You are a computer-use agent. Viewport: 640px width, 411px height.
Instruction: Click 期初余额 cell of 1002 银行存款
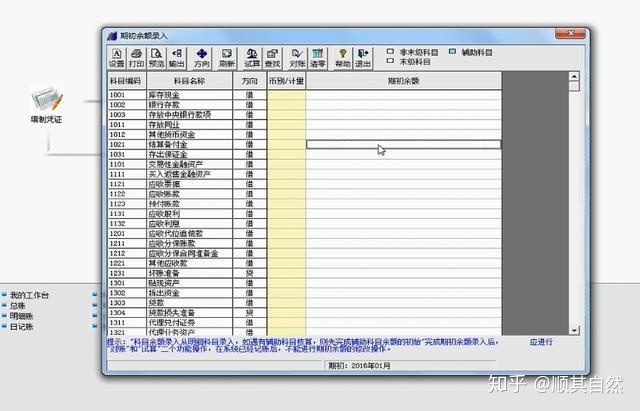coord(404,104)
